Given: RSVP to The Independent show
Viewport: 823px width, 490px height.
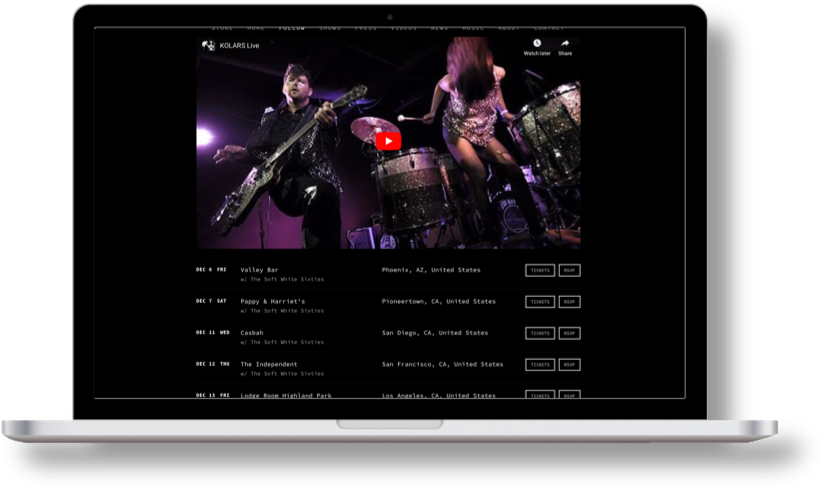Looking at the screenshot, I should coord(569,365).
